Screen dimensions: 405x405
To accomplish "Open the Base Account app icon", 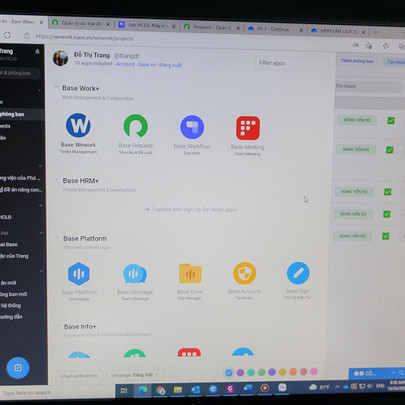I will coord(244,273).
